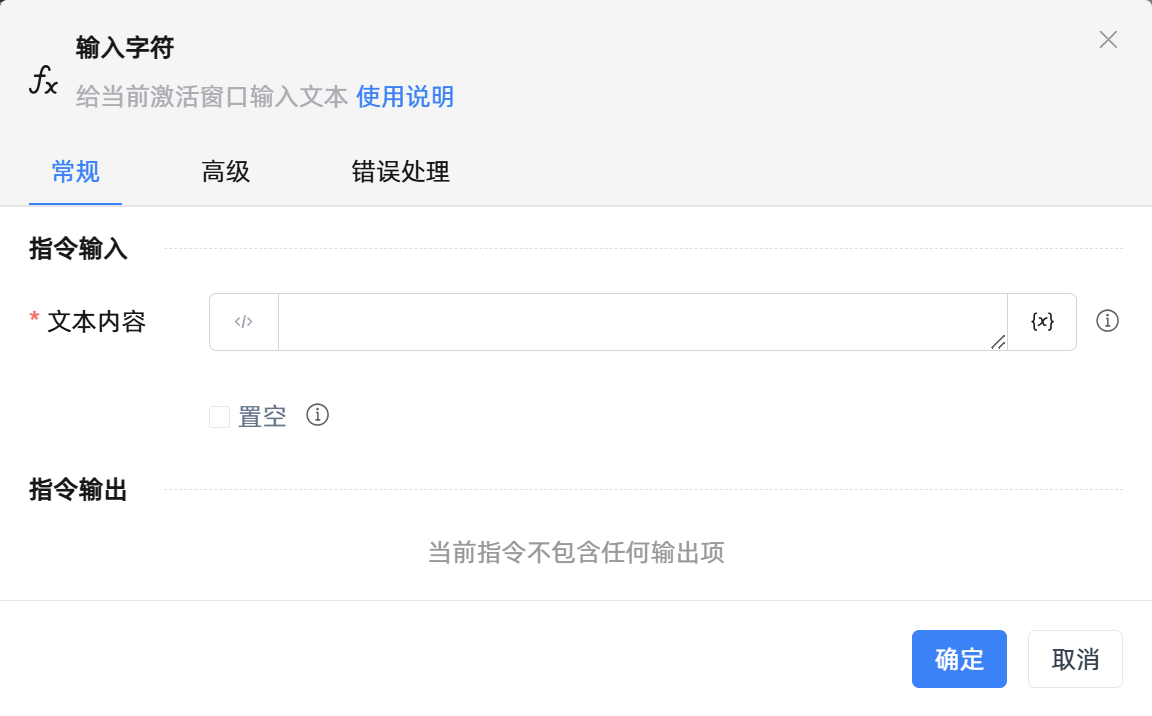View the tooltip icon beside 置空

pyautogui.click(x=317, y=414)
